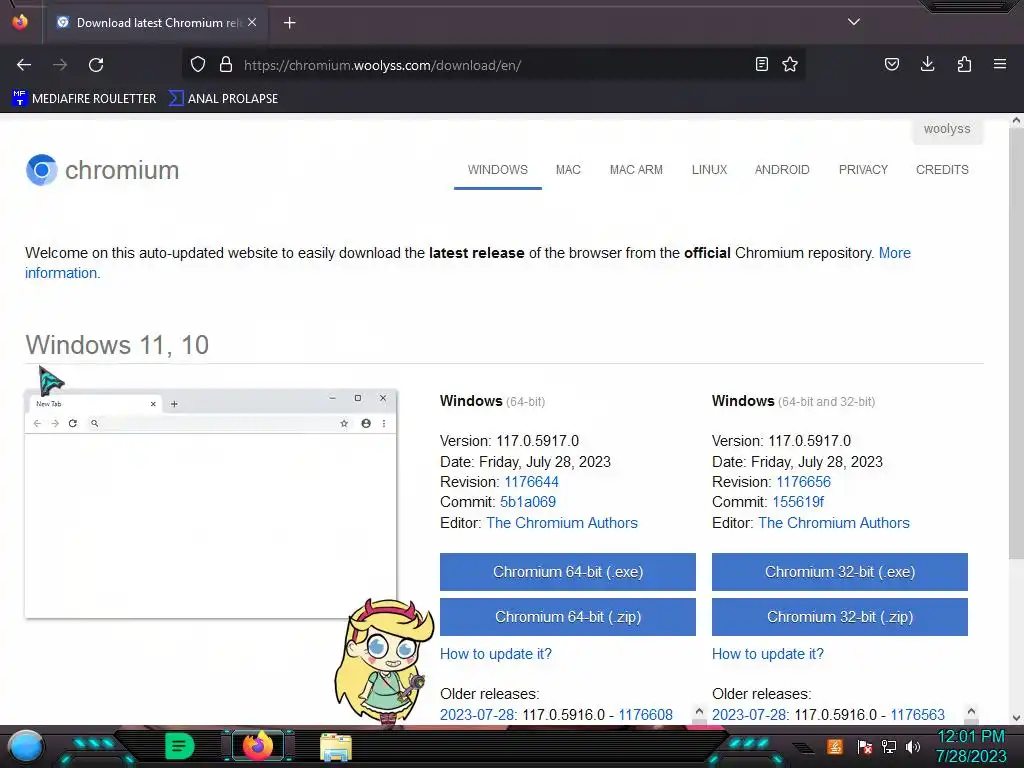The image size is (1024, 768).
Task: Open the CREDITS tab
Action: pos(942,170)
